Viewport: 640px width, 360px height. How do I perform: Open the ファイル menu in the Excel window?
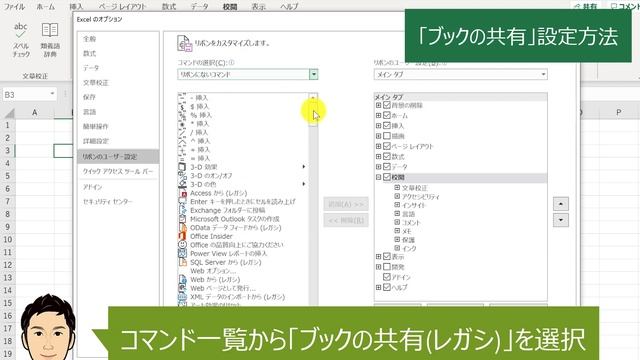[14, 7]
